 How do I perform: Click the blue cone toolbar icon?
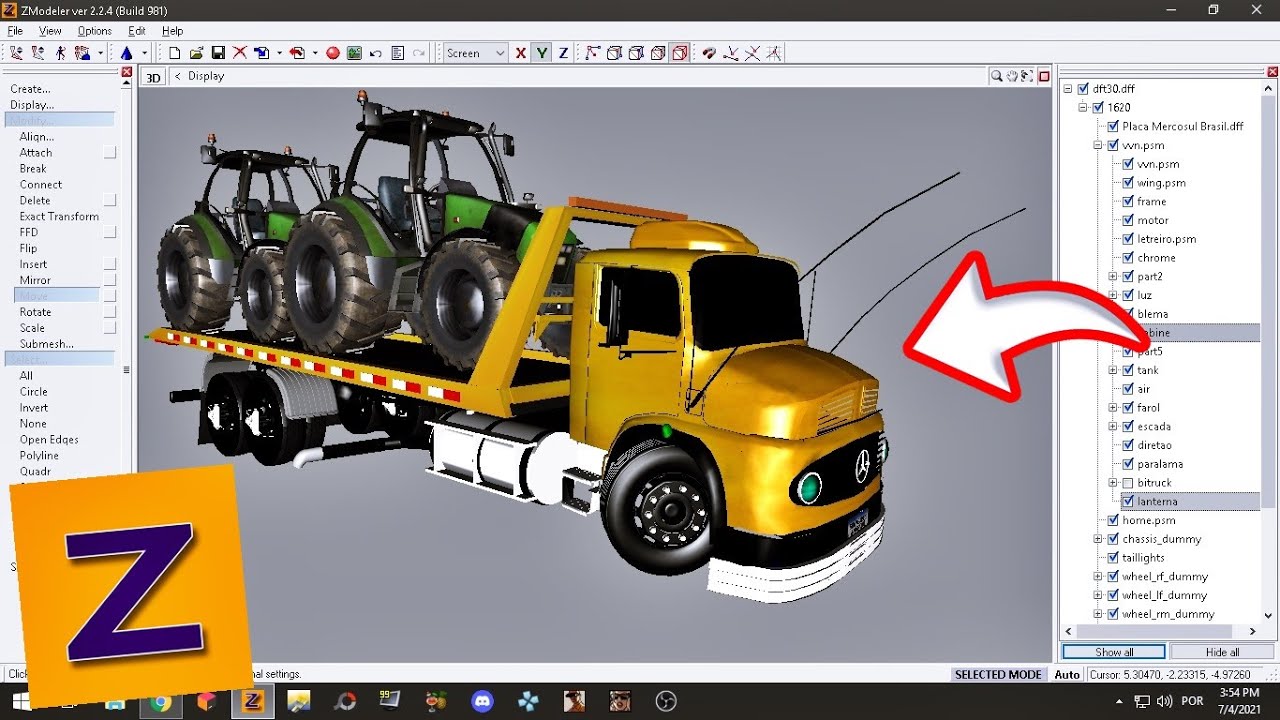(x=126, y=53)
